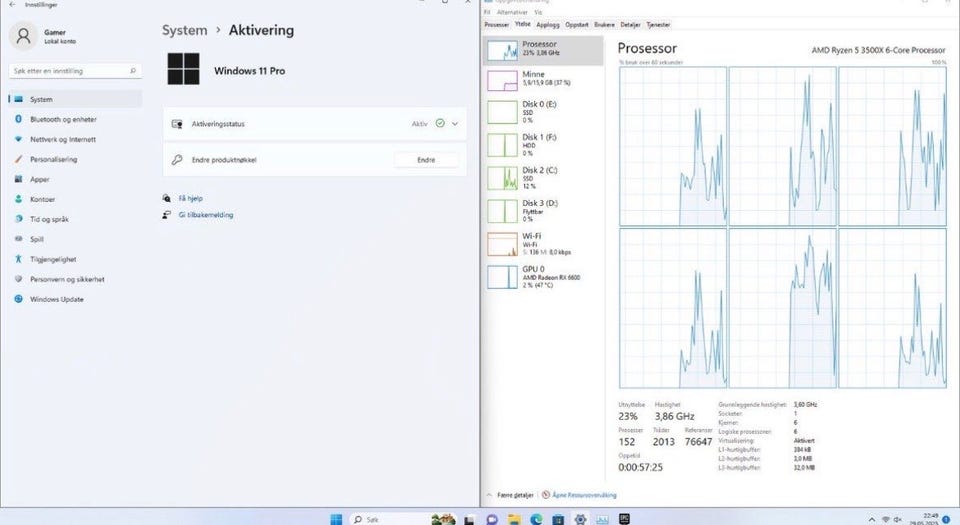The height and width of the screenshot is (525, 960).
Task: Open Microsoft Edge from taskbar
Action: click(536, 519)
